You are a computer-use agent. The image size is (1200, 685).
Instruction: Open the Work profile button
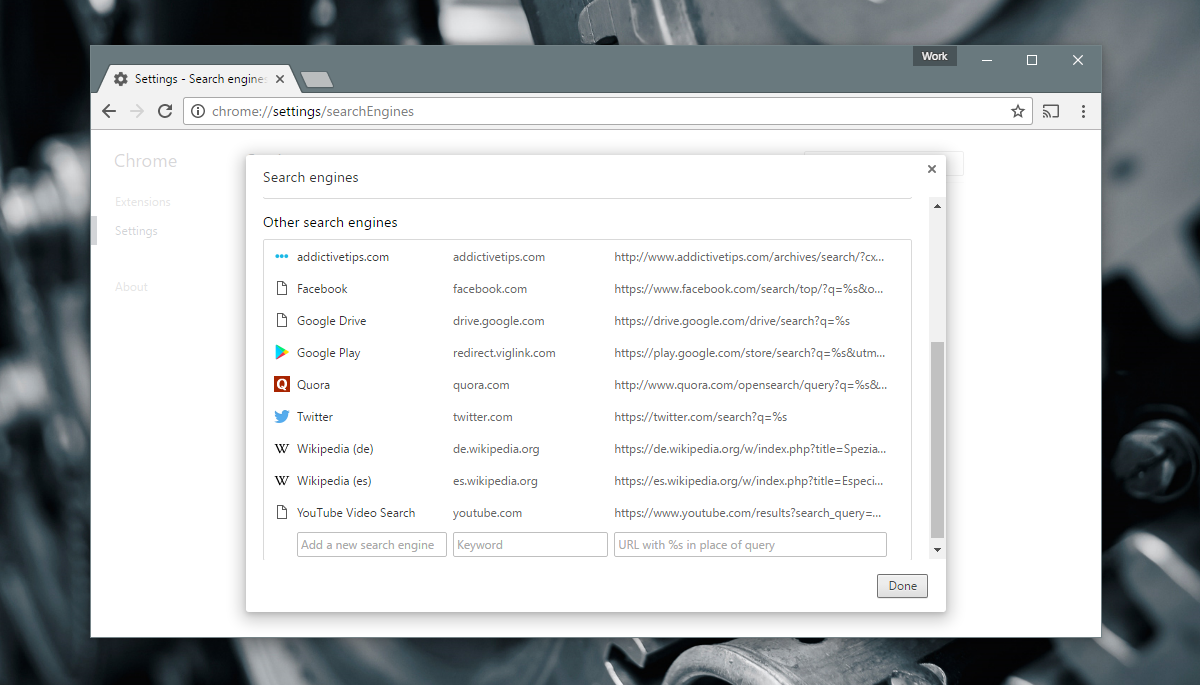click(x=934, y=57)
